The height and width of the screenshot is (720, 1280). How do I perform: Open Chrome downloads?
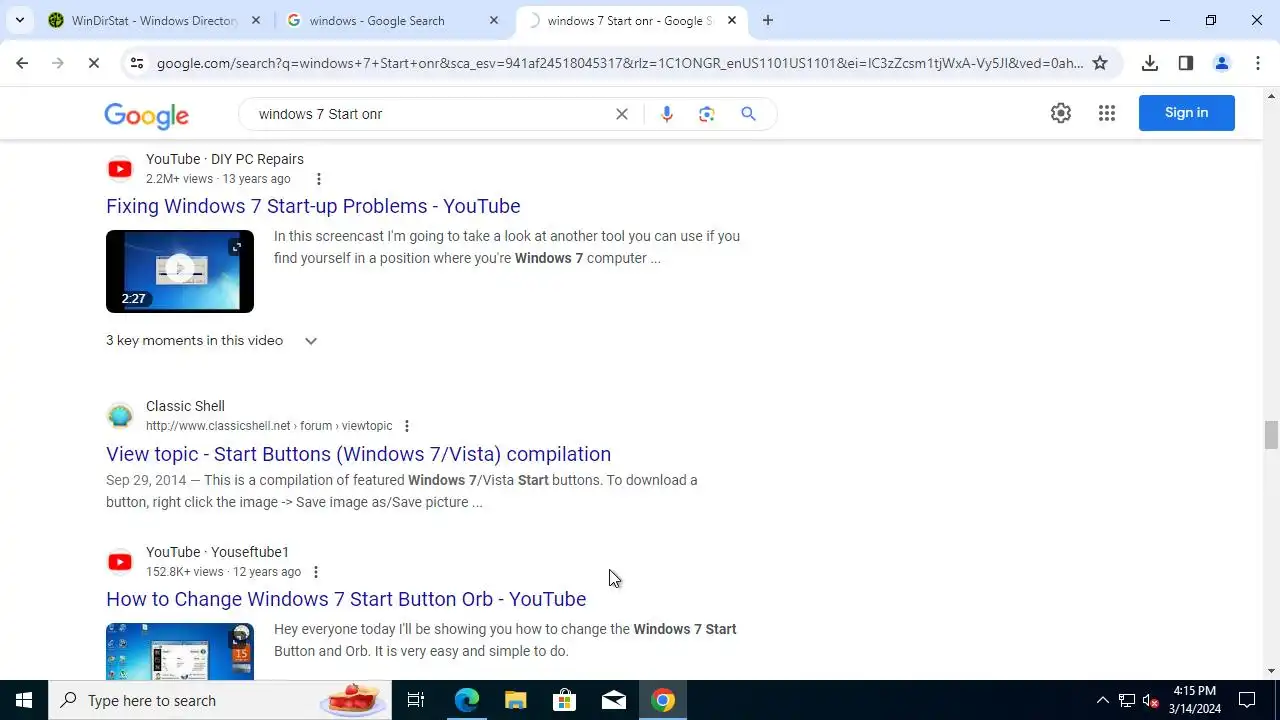1150,63
